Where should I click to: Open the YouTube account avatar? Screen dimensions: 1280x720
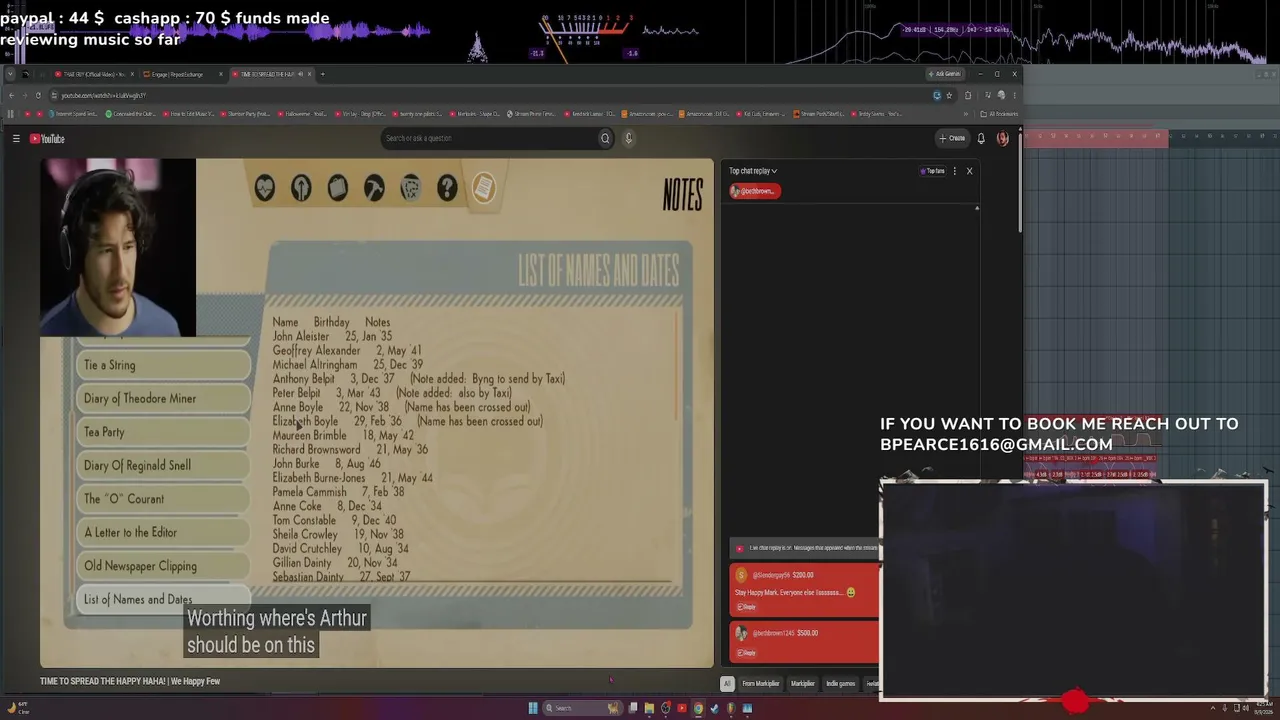1003,138
